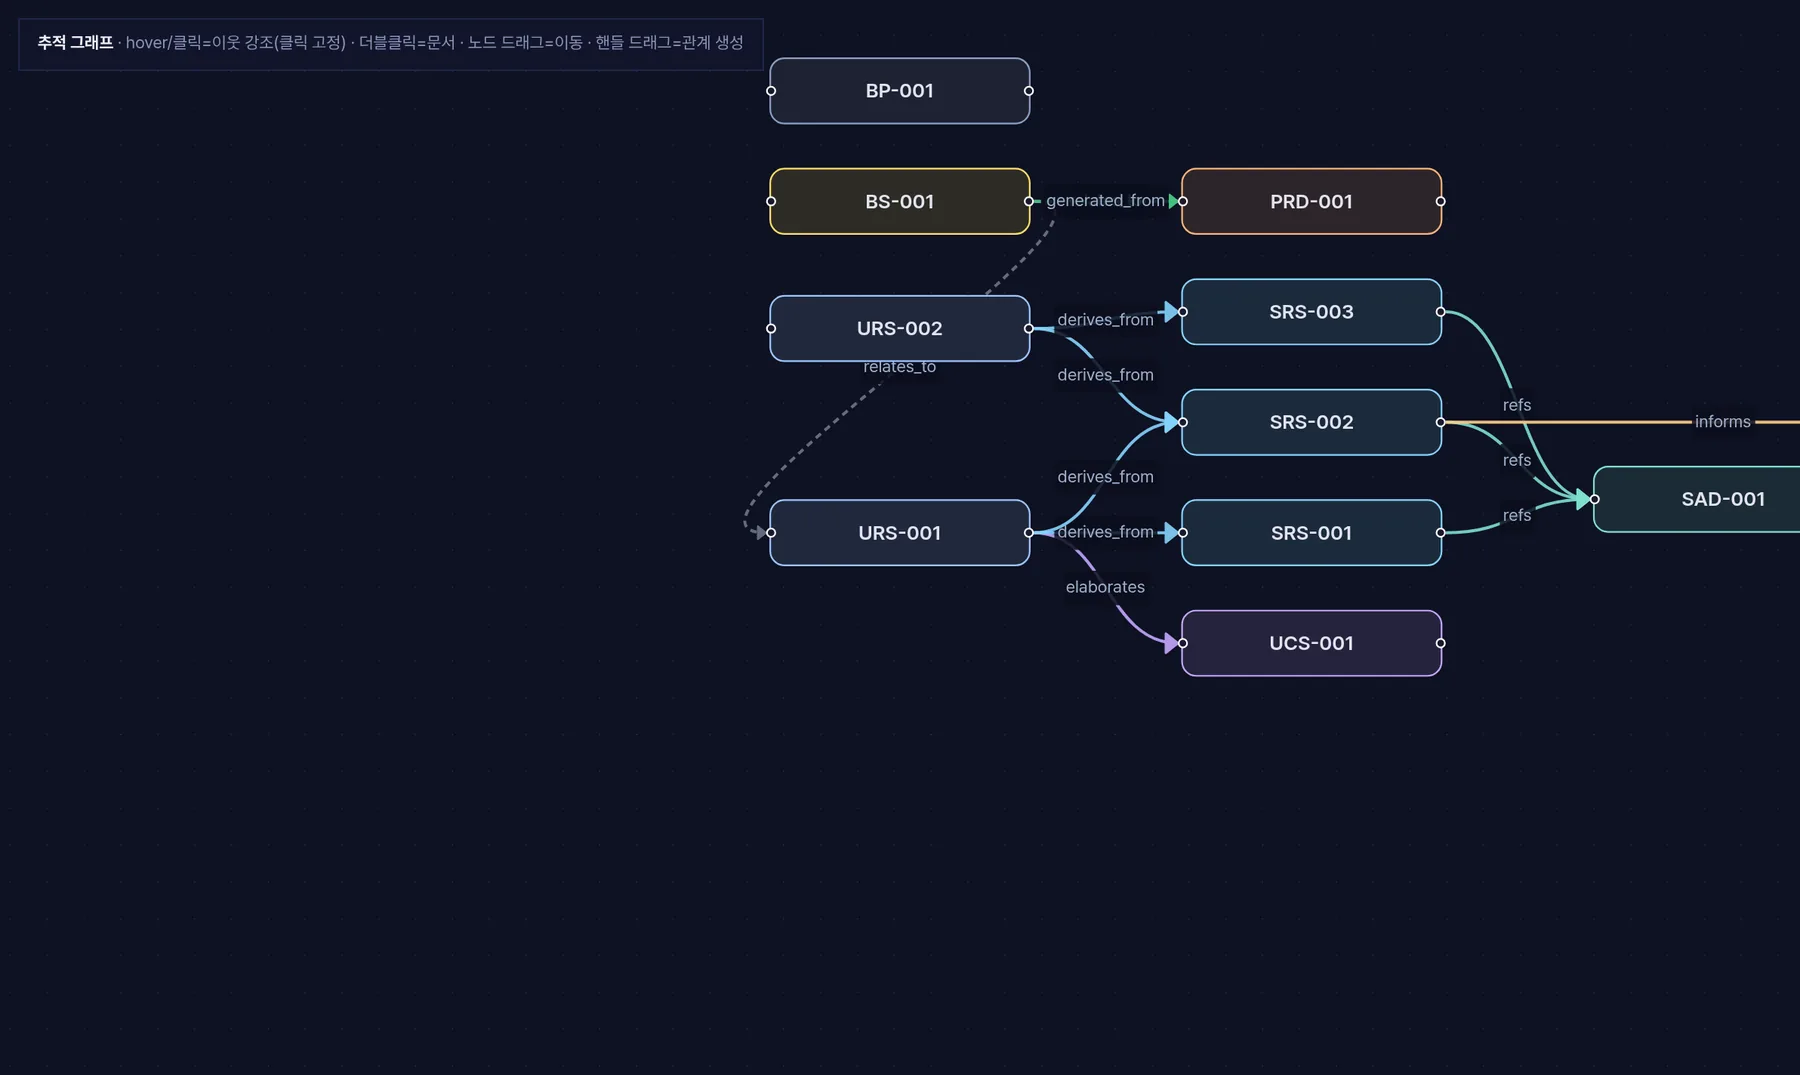This screenshot has height=1075, width=1800.
Task: Click right handle of BP-001 node
Action: coord(1029,91)
